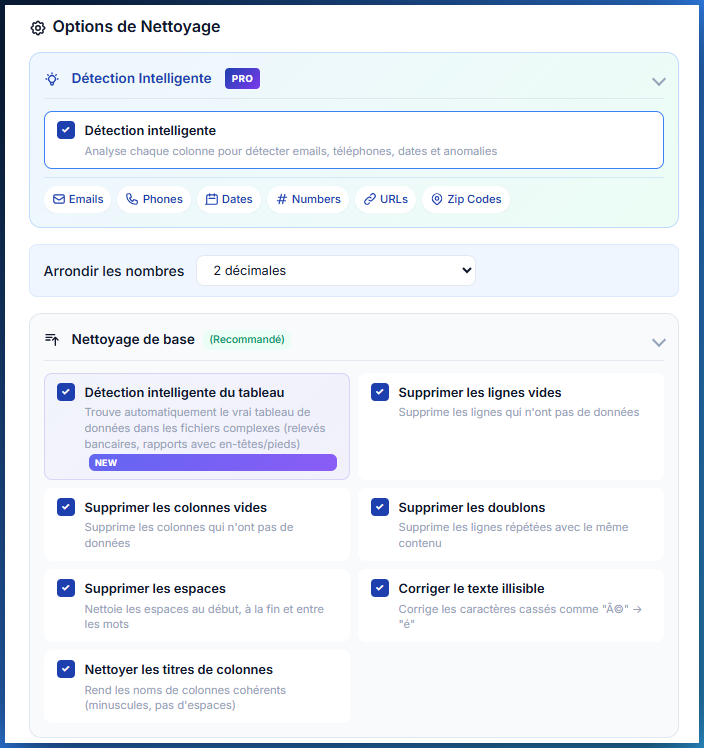Screen dimensions: 704x748
Task: Click the sort icon beside Nettoyage de base
Action: [x=52, y=340]
